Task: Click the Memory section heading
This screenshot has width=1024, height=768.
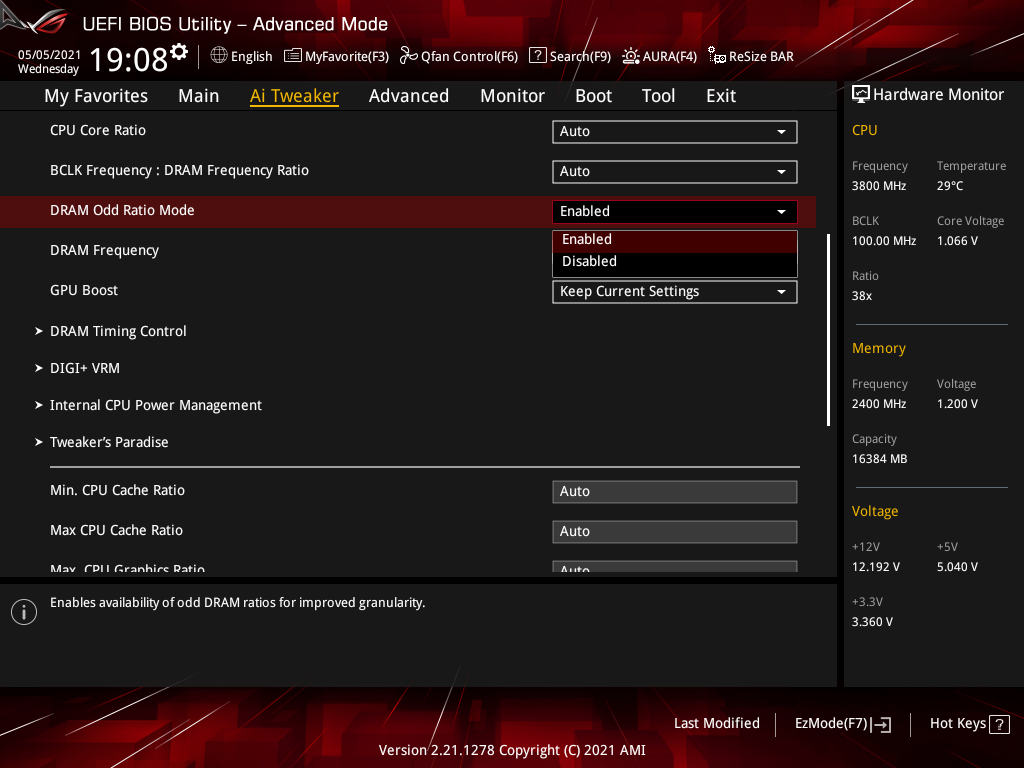Action: pos(878,349)
